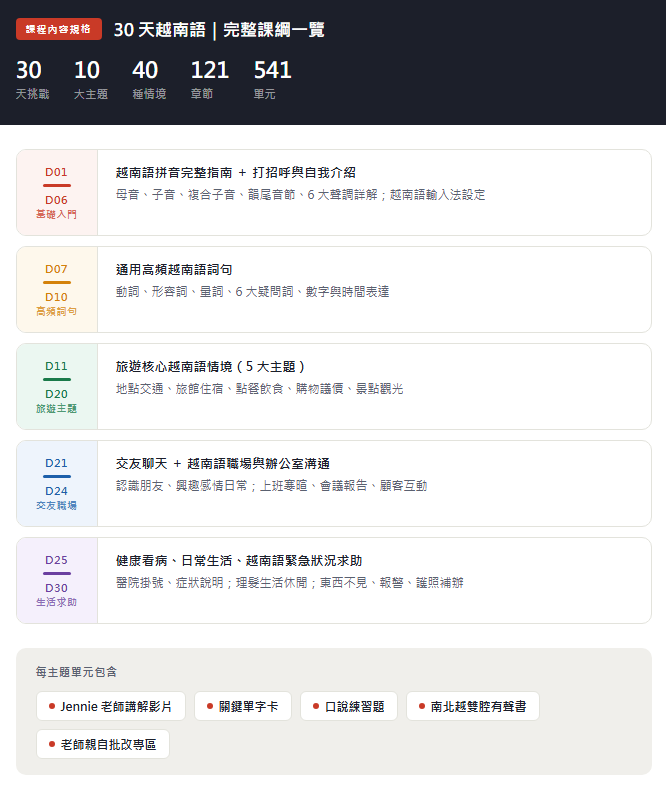Open the D11–D20 旅遊主題 day block
Viewport: 666px width, 790px height.
click(57, 386)
